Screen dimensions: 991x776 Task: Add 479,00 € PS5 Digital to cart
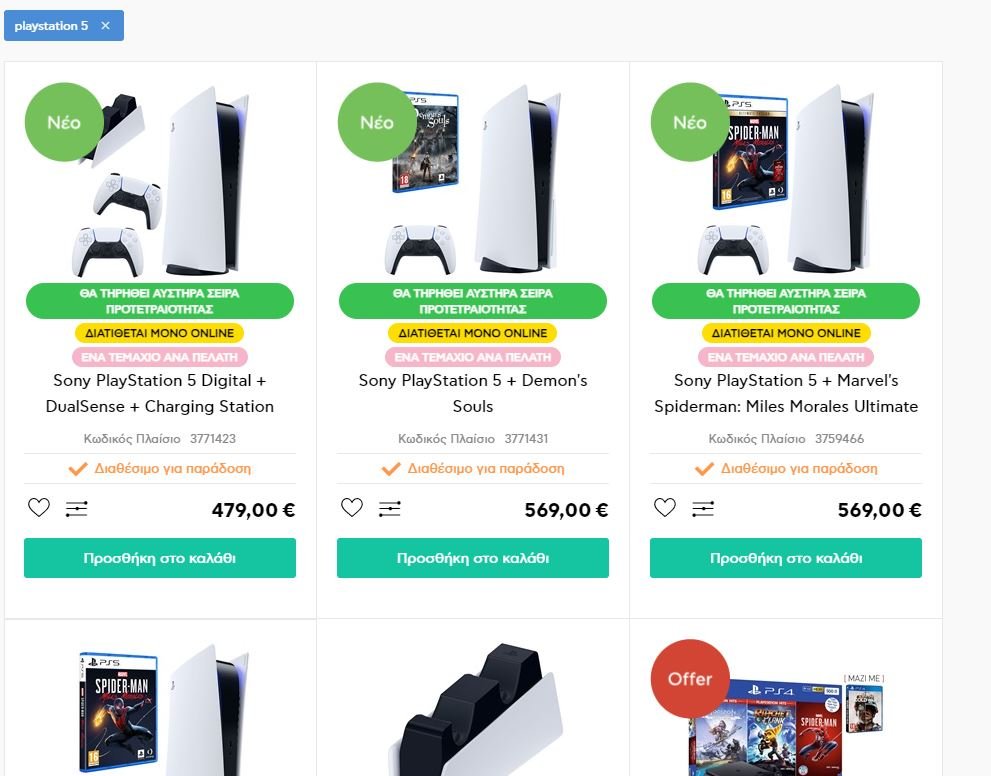tap(160, 558)
